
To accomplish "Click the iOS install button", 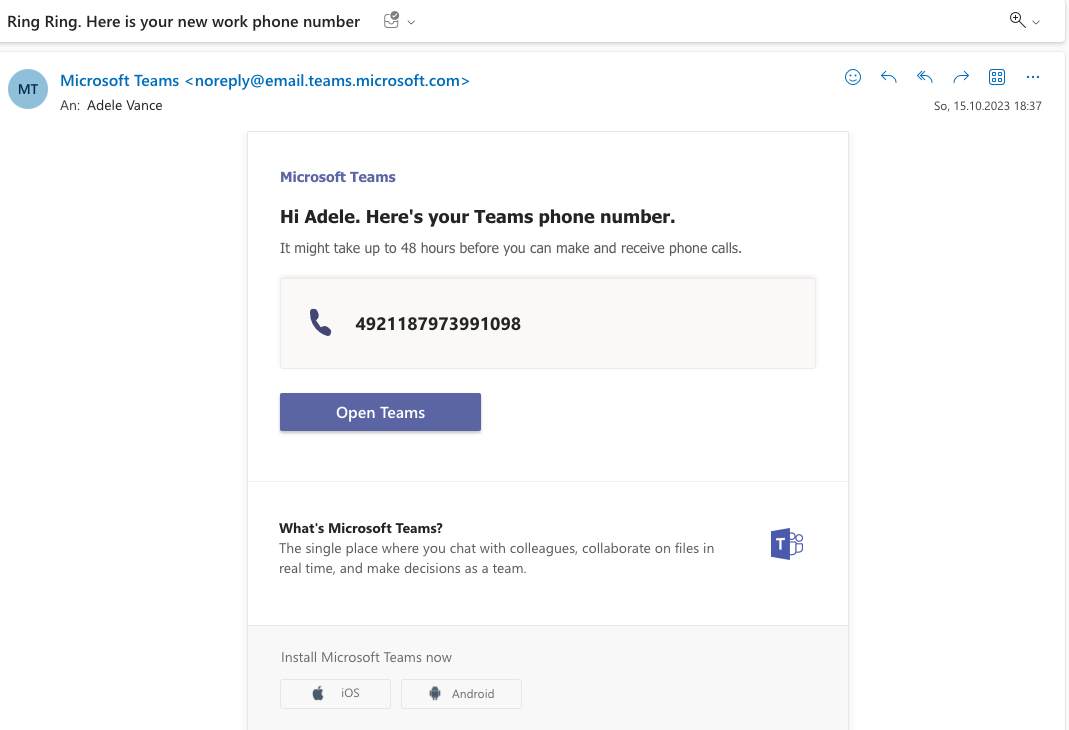I will (335, 694).
